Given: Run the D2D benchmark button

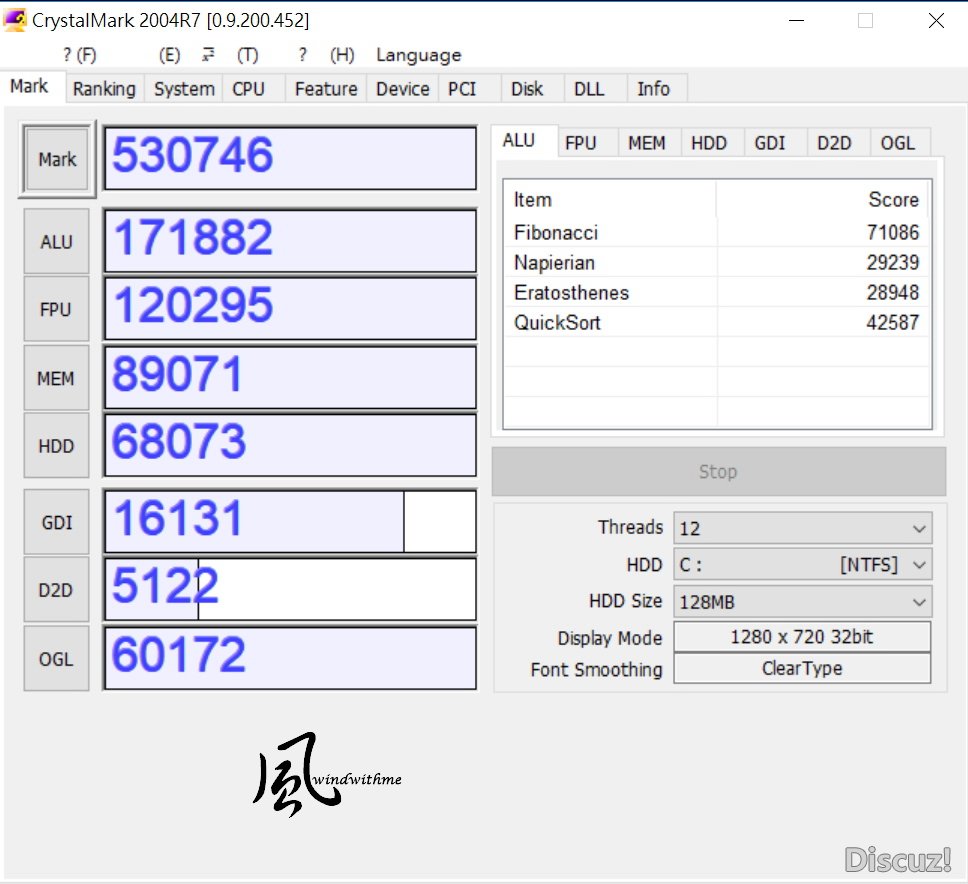Looking at the screenshot, I should pyautogui.click(x=56, y=590).
